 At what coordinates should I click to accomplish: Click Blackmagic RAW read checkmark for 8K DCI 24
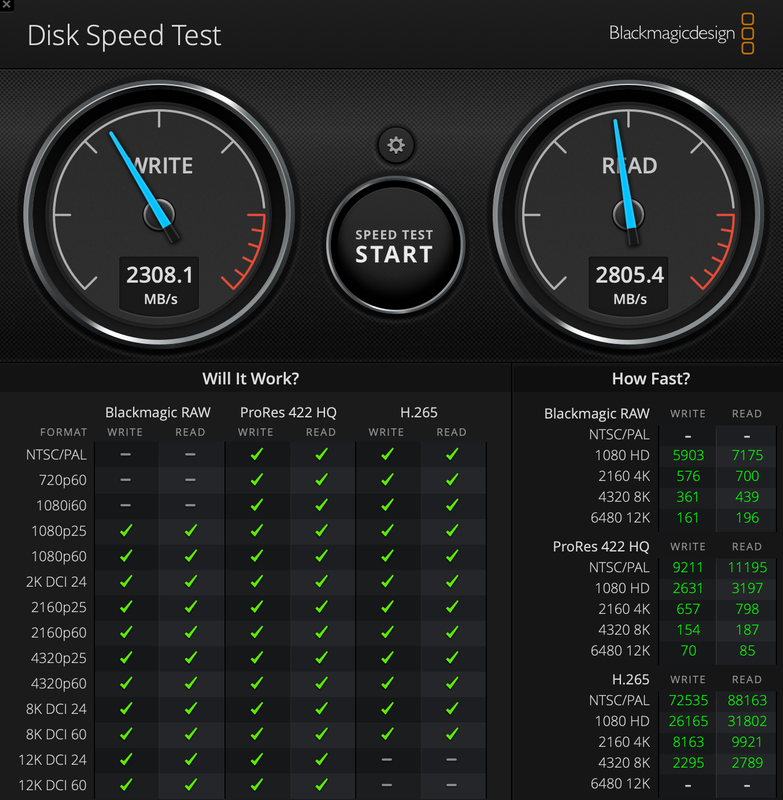pyautogui.click(x=191, y=708)
